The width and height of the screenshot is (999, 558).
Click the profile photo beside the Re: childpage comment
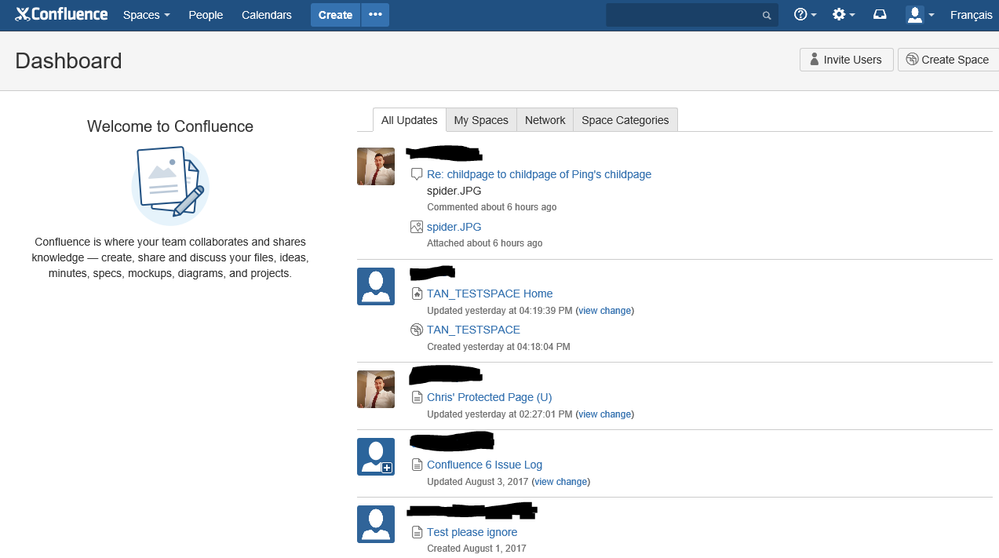point(376,166)
